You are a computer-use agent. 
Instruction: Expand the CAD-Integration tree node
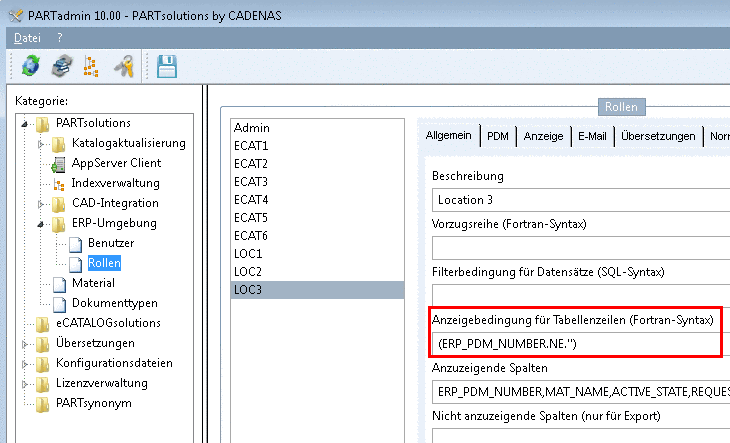click(x=41, y=204)
